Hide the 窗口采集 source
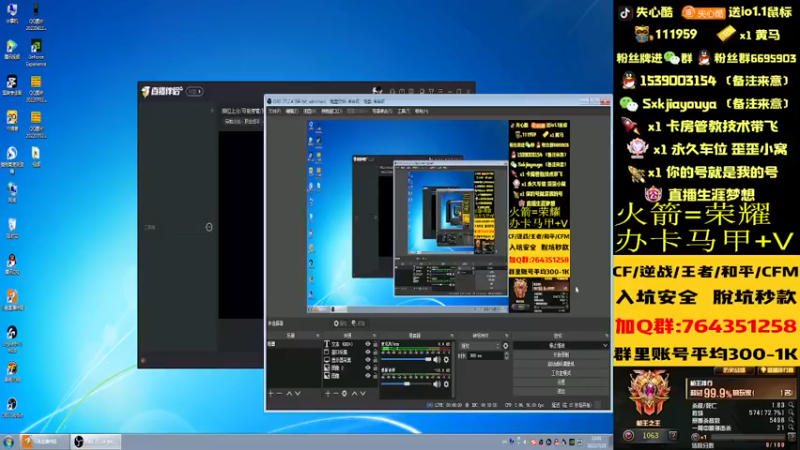The width and height of the screenshot is (800, 450). coord(367,352)
